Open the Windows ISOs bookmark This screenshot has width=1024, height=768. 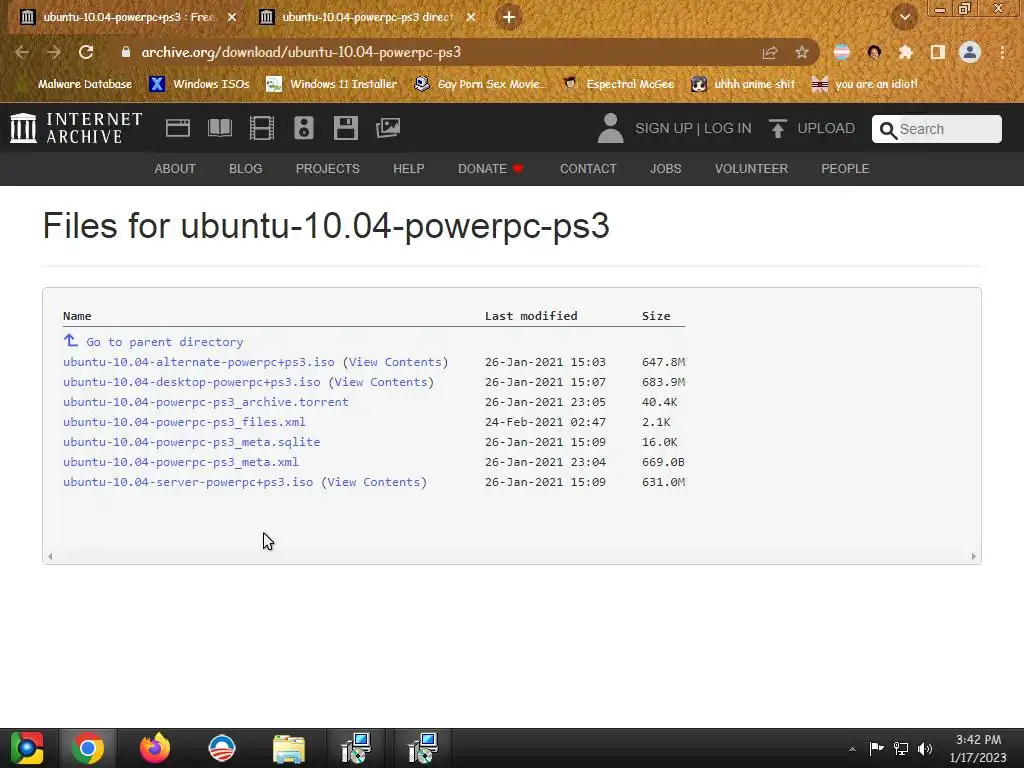click(199, 84)
